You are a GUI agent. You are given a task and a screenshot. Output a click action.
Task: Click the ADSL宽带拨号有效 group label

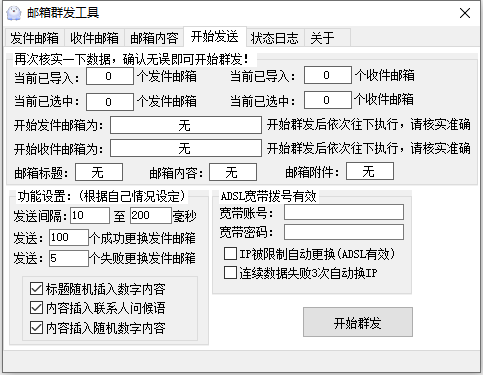coord(268,196)
